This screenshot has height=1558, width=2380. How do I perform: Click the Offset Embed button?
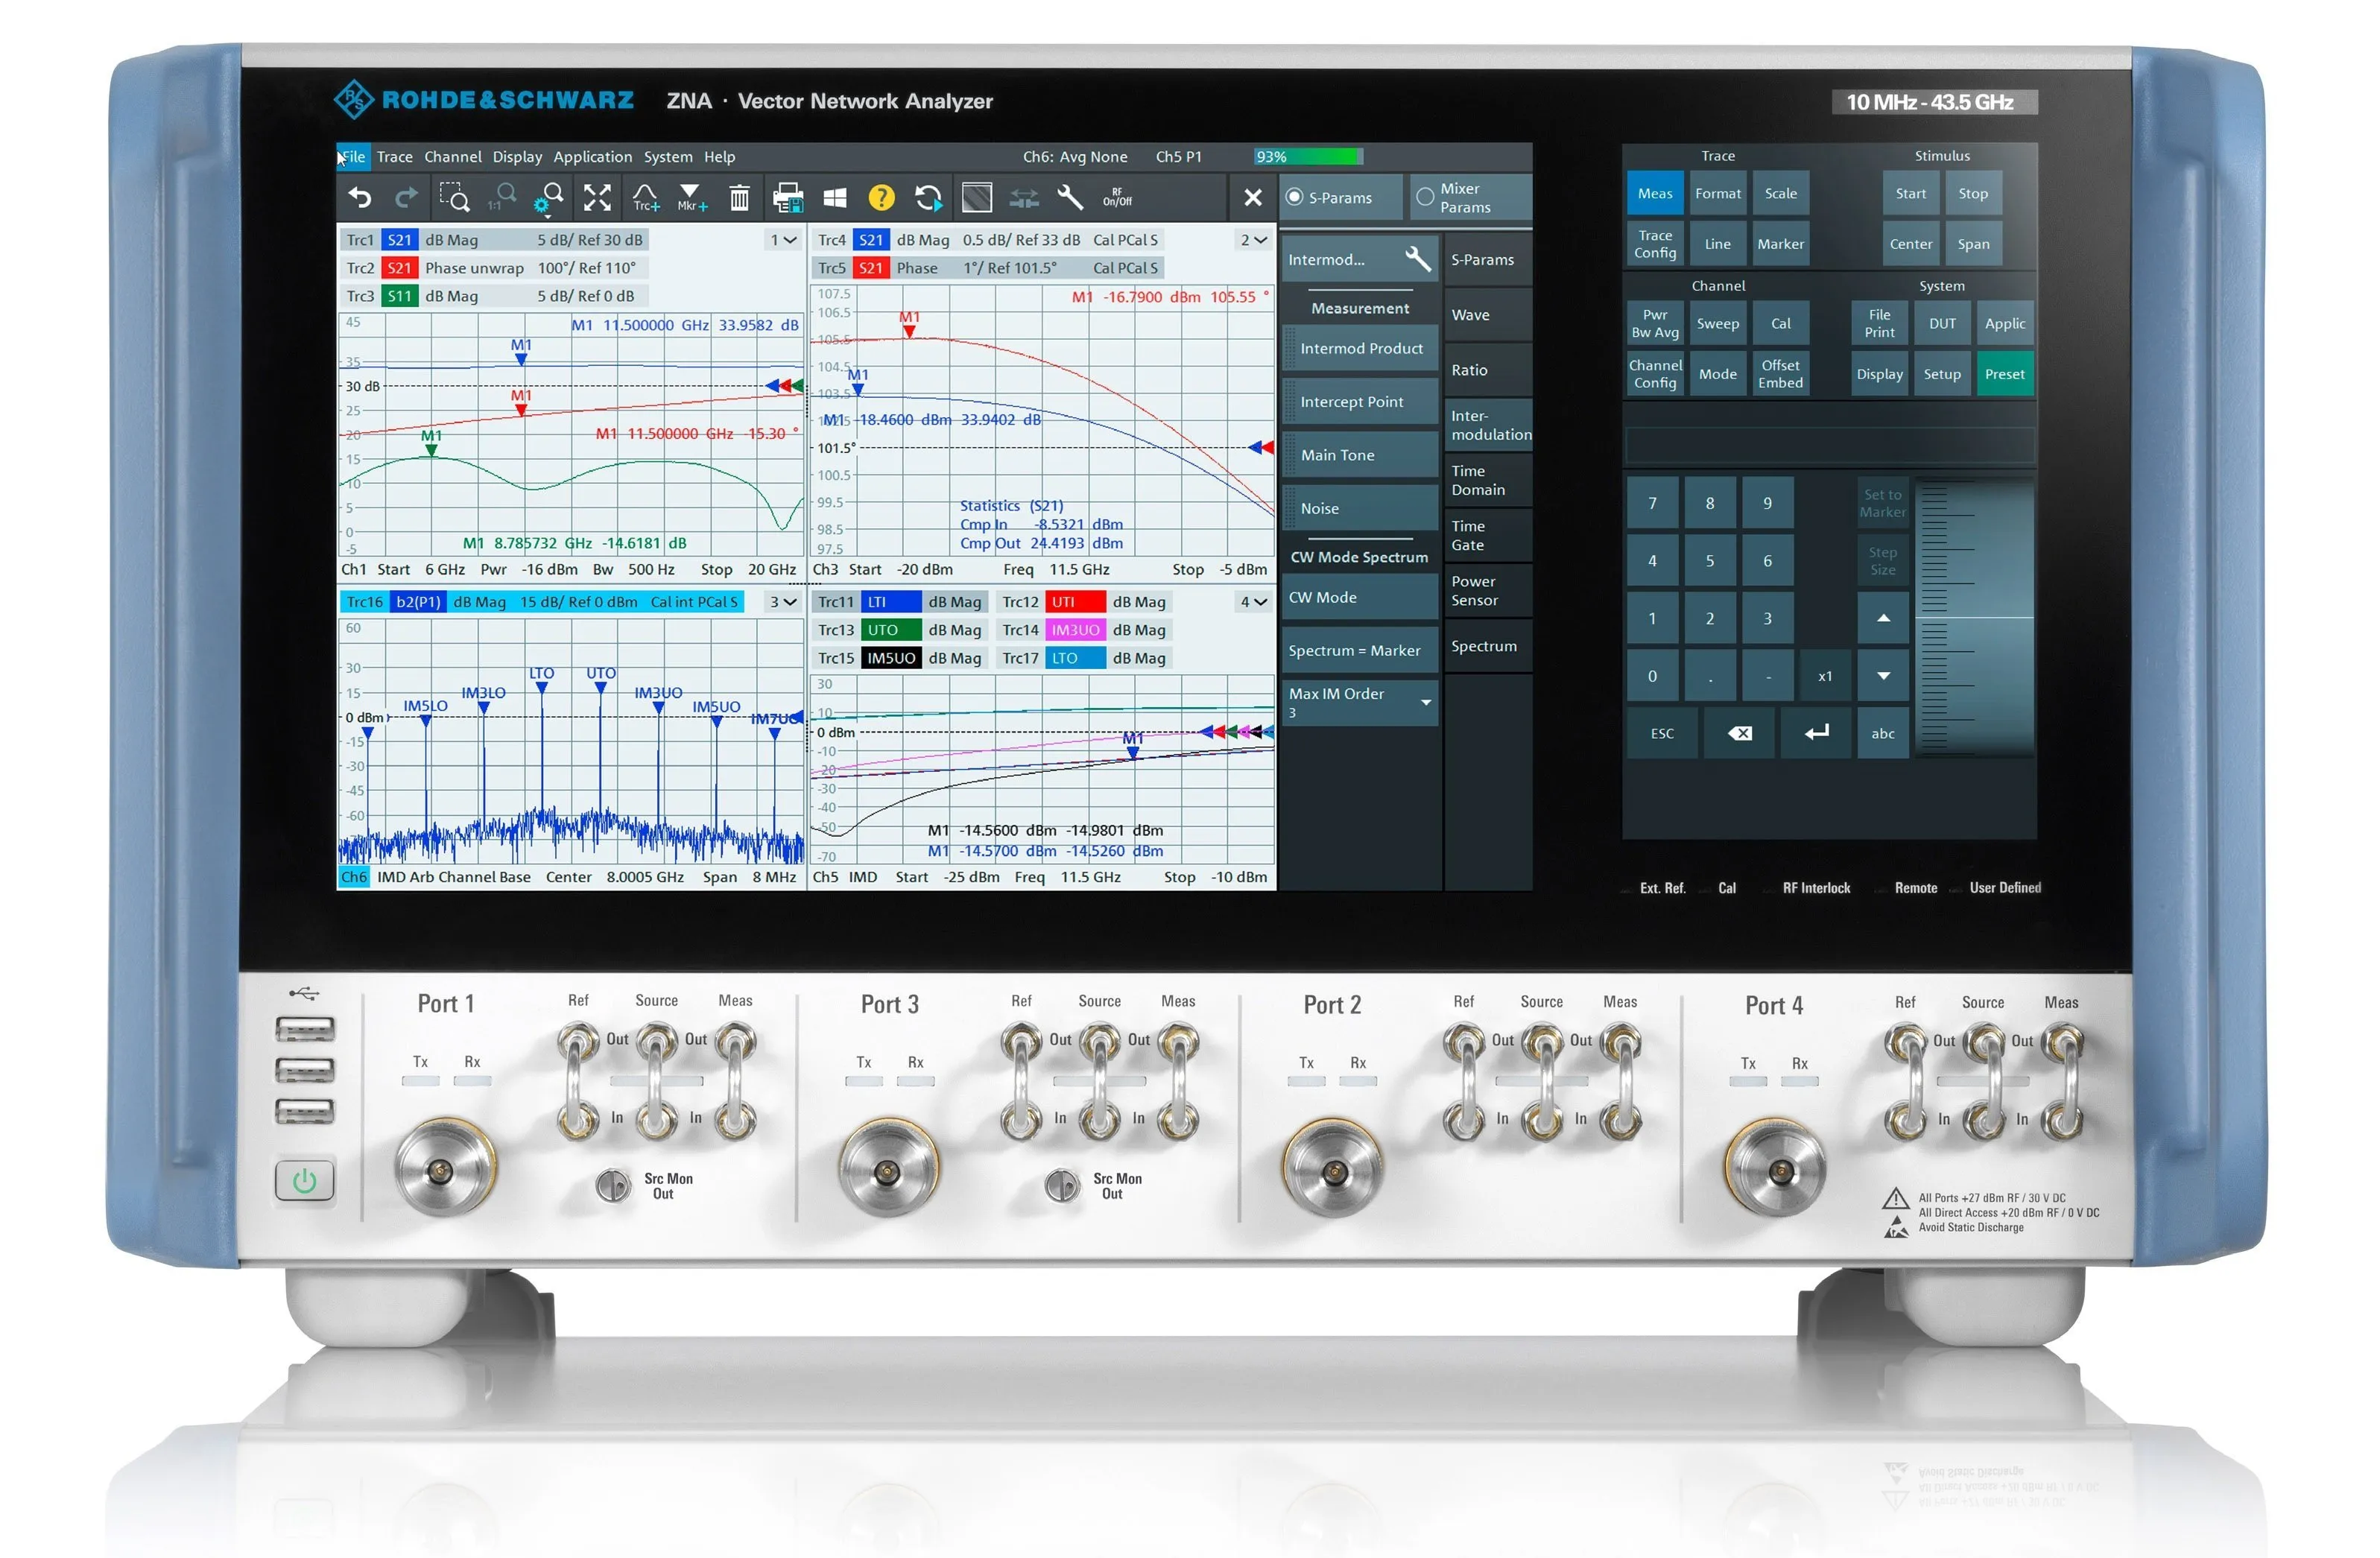(x=1780, y=374)
